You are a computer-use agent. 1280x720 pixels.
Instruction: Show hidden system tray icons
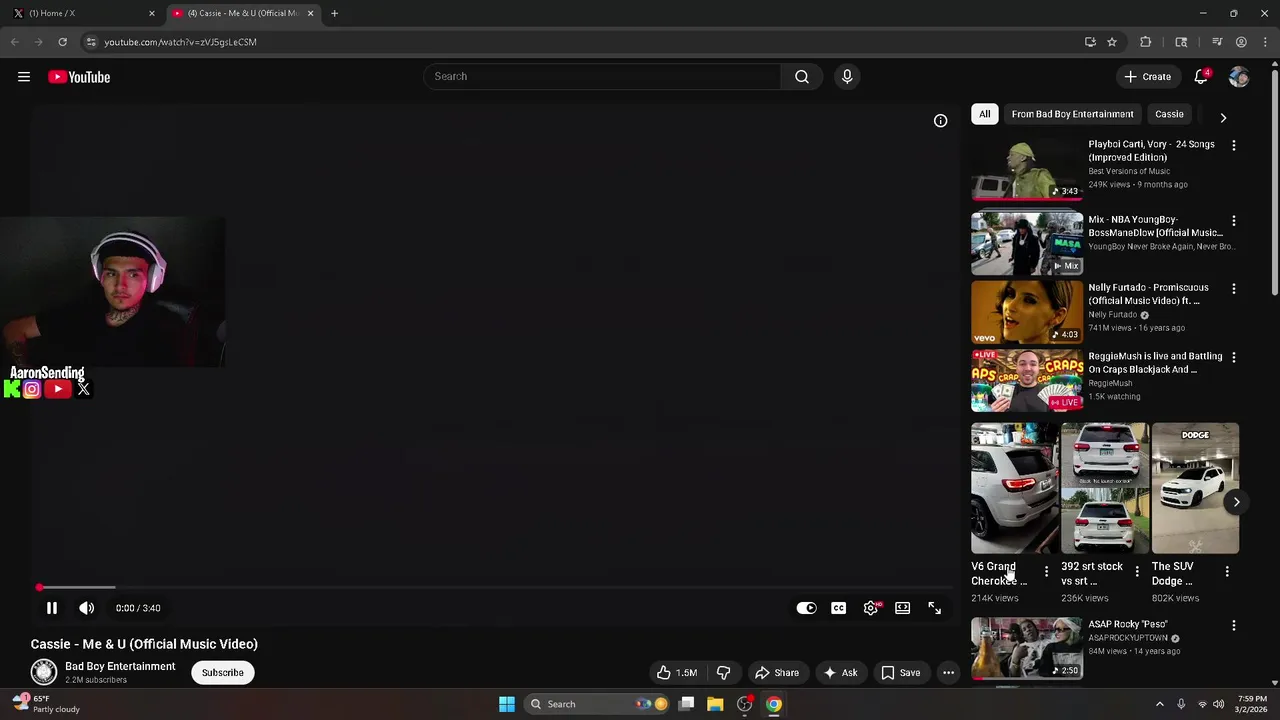coord(1159,704)
